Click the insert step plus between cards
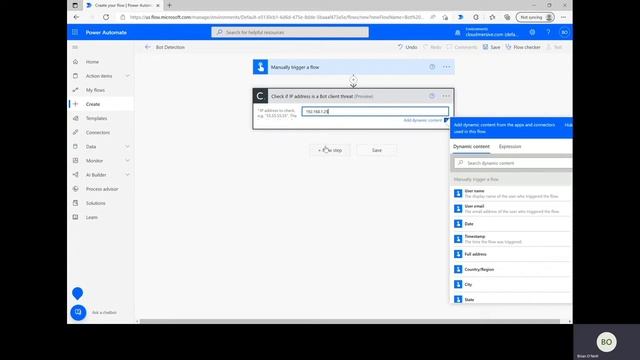The width and height of the screenshot is (640, 360). [353, 80]
